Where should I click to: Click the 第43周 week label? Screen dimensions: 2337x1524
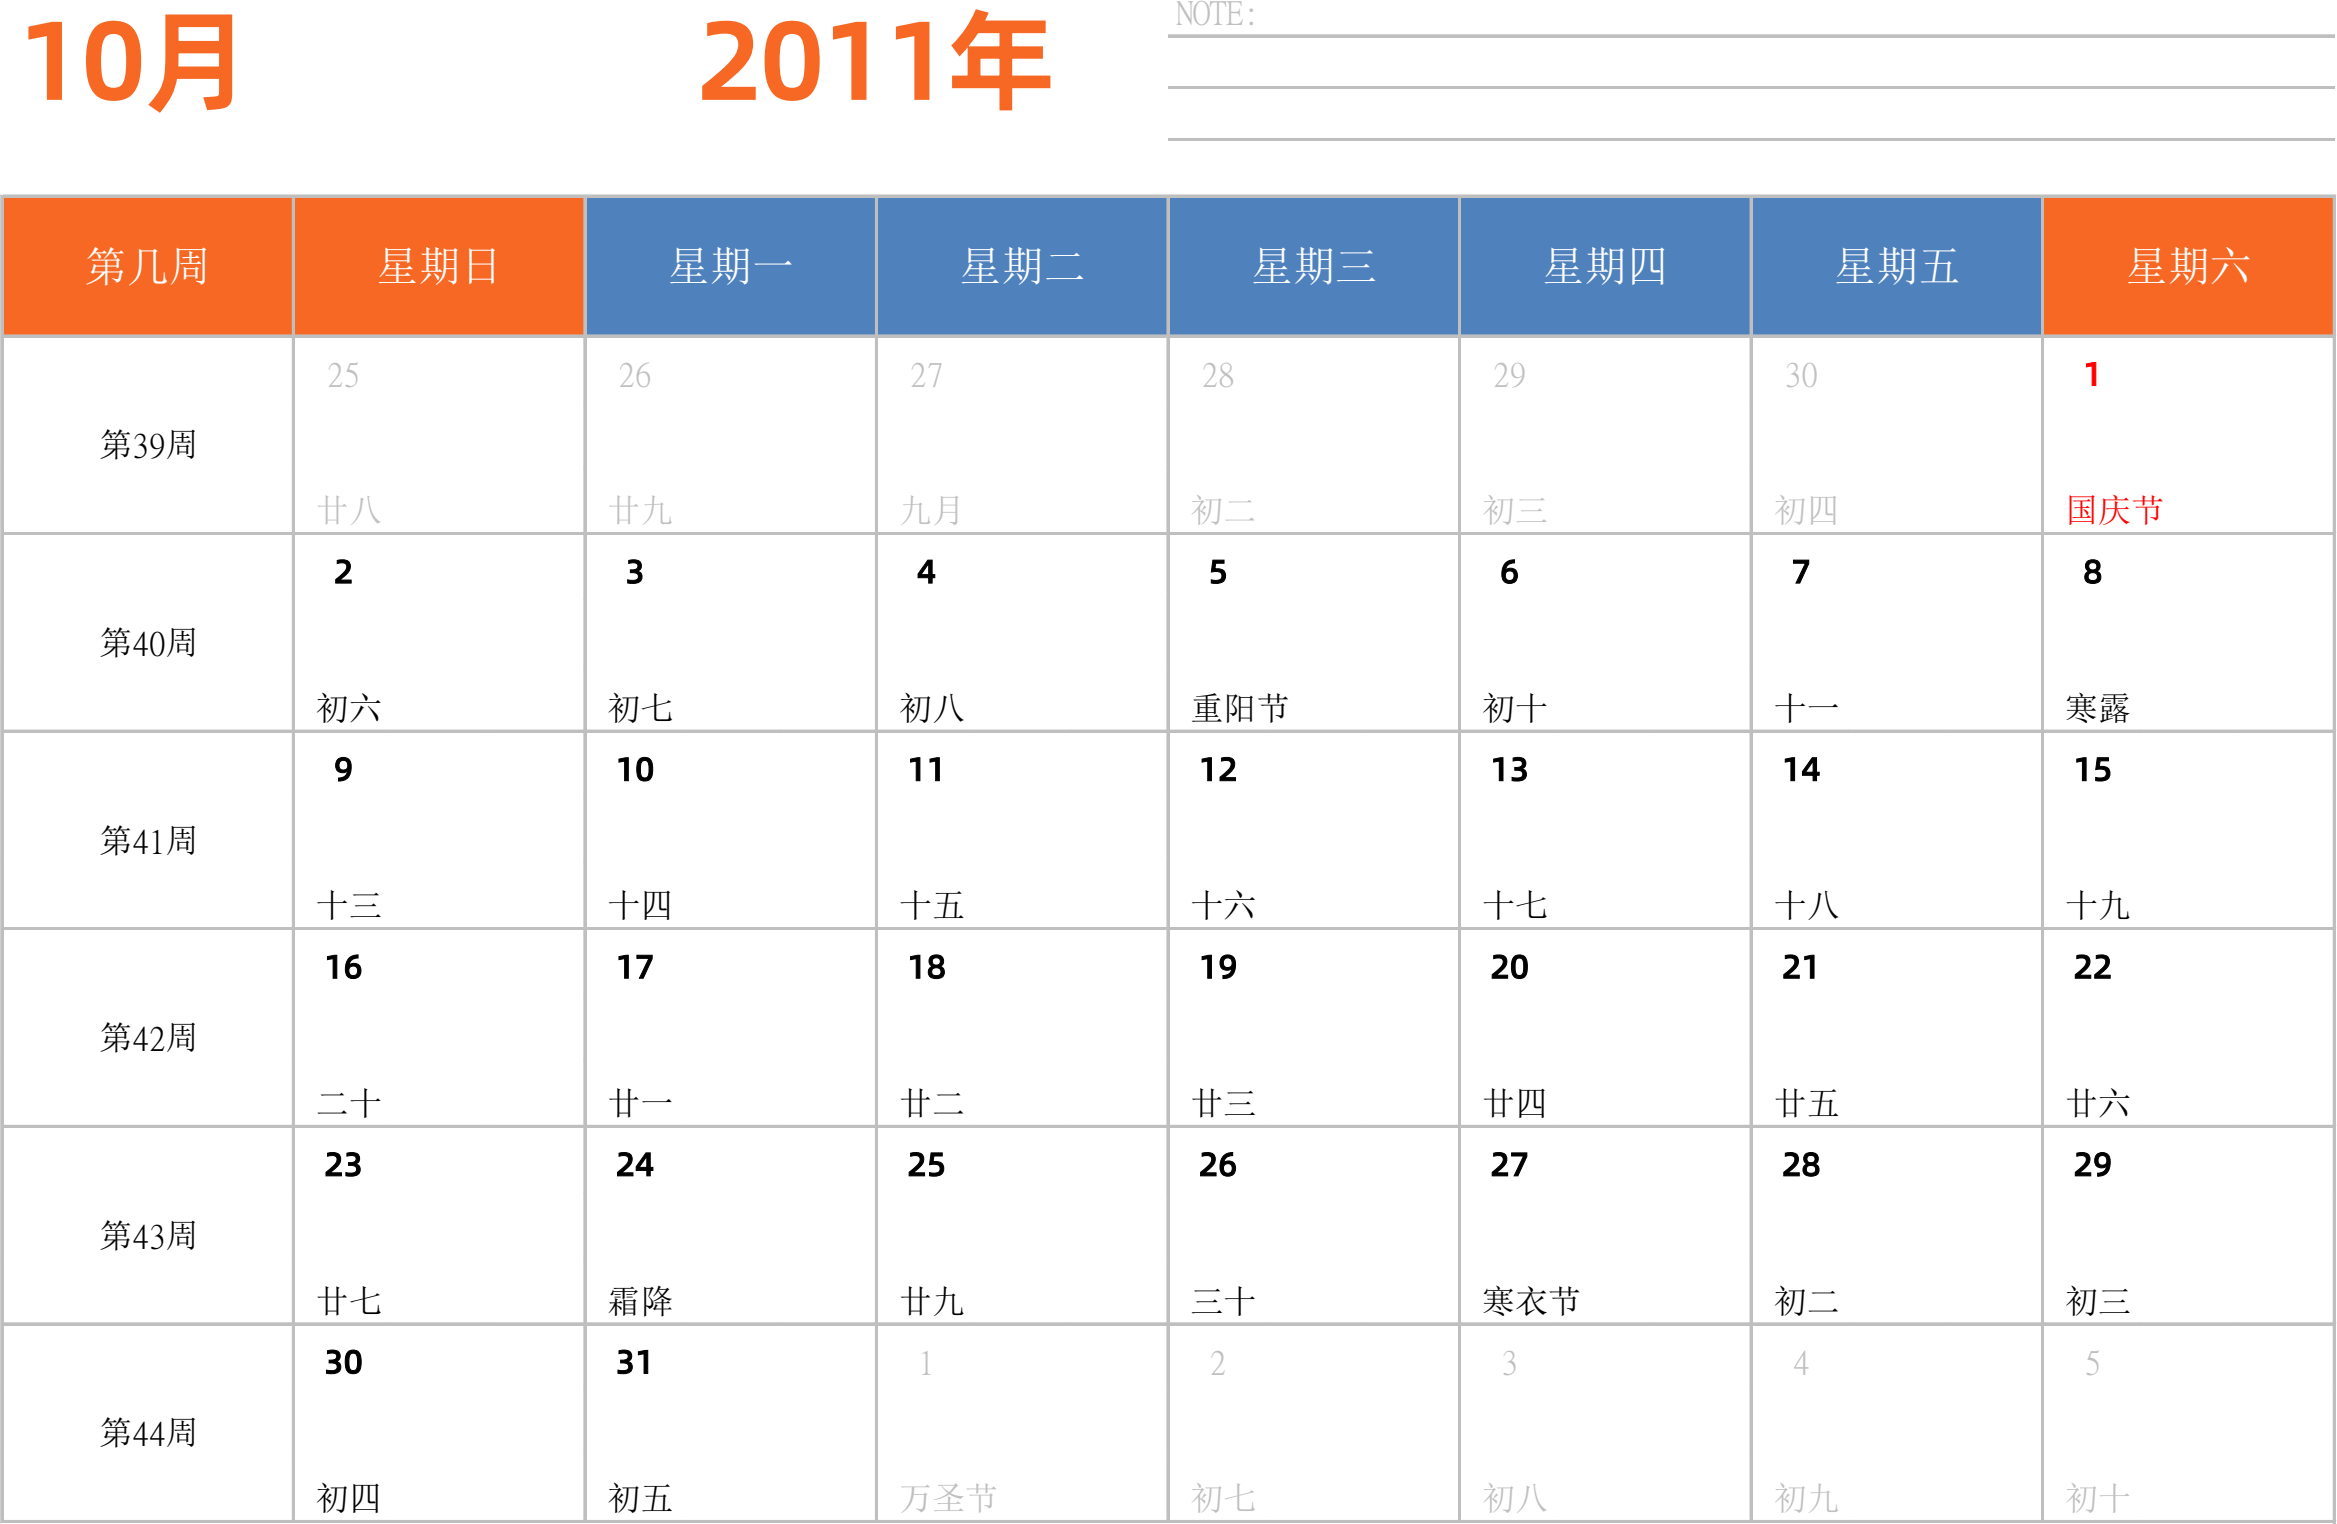[x=148, y=1236]
